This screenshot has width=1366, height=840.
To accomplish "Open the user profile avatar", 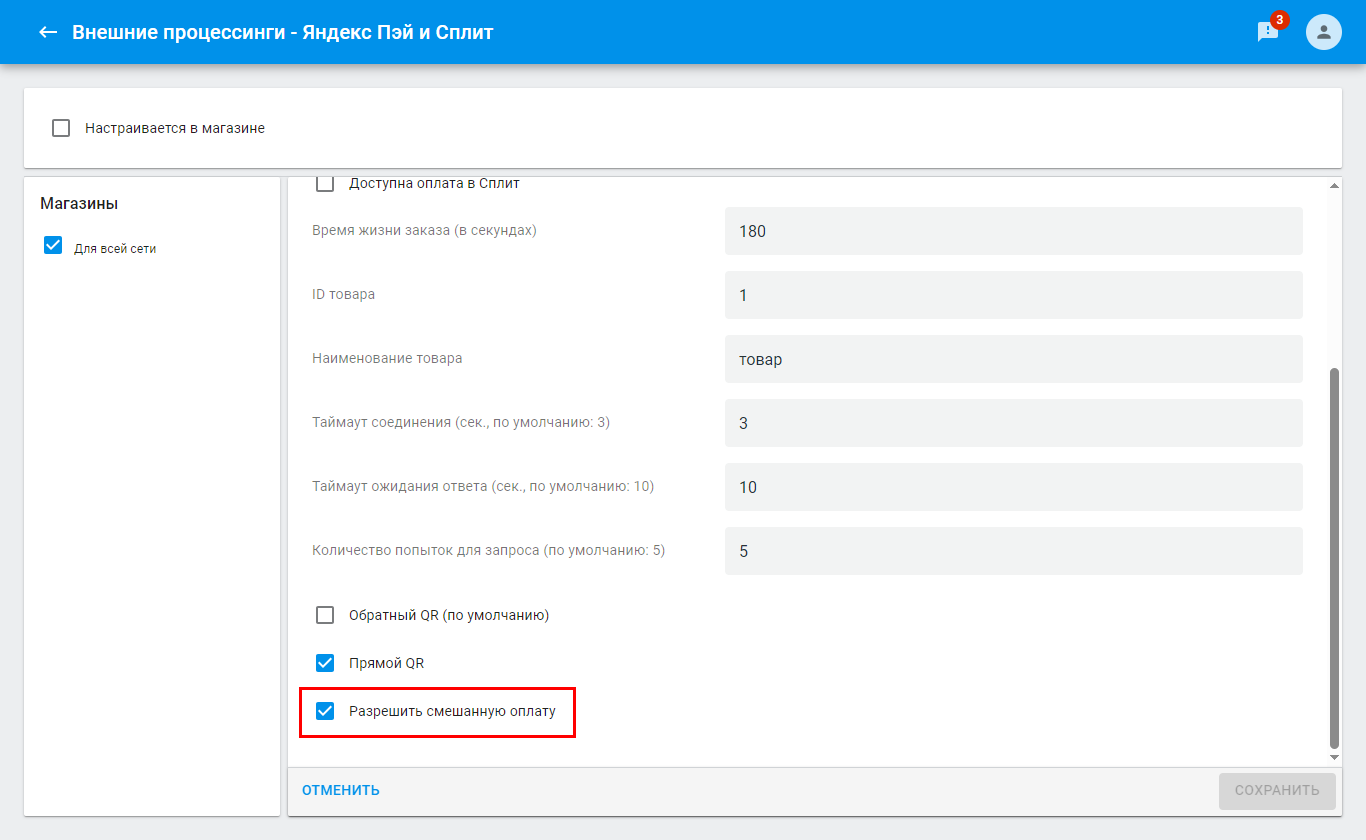I will (1324, 32).
